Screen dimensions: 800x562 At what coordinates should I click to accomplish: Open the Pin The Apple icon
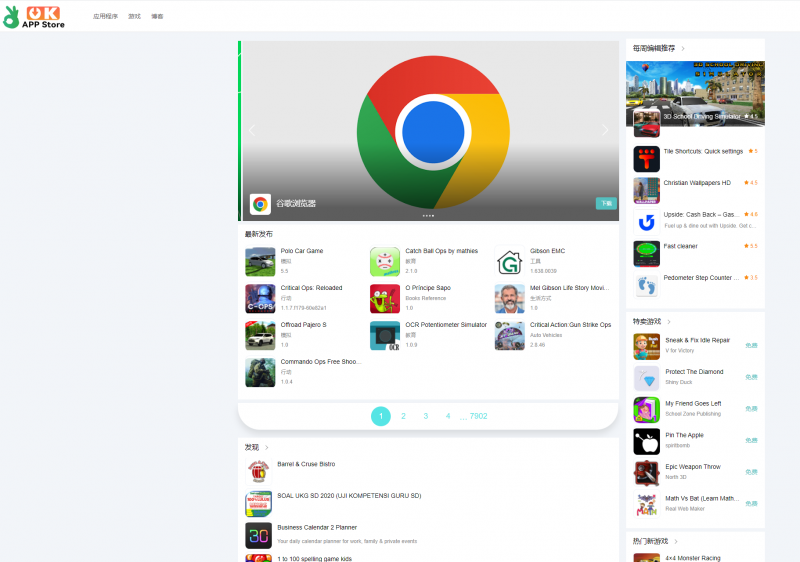[x=646, y=442]
